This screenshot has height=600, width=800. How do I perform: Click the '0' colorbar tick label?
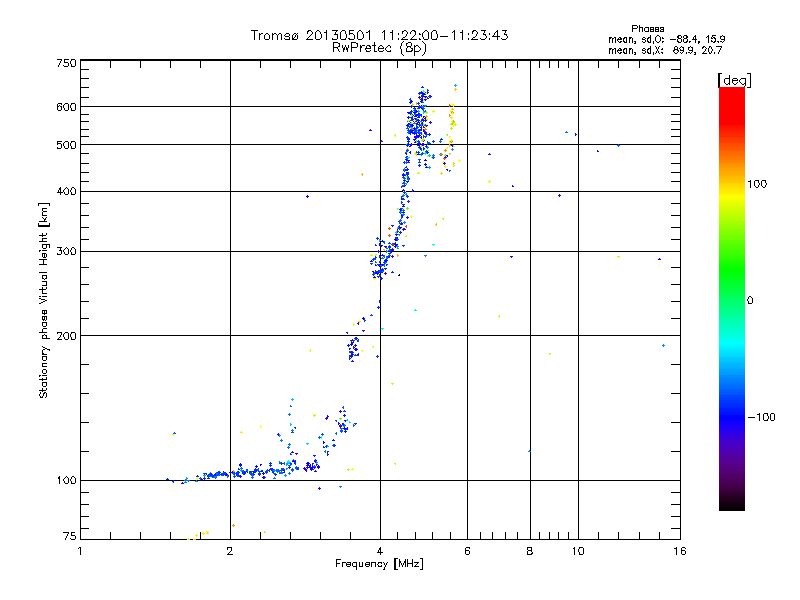[x=749, y=301]
